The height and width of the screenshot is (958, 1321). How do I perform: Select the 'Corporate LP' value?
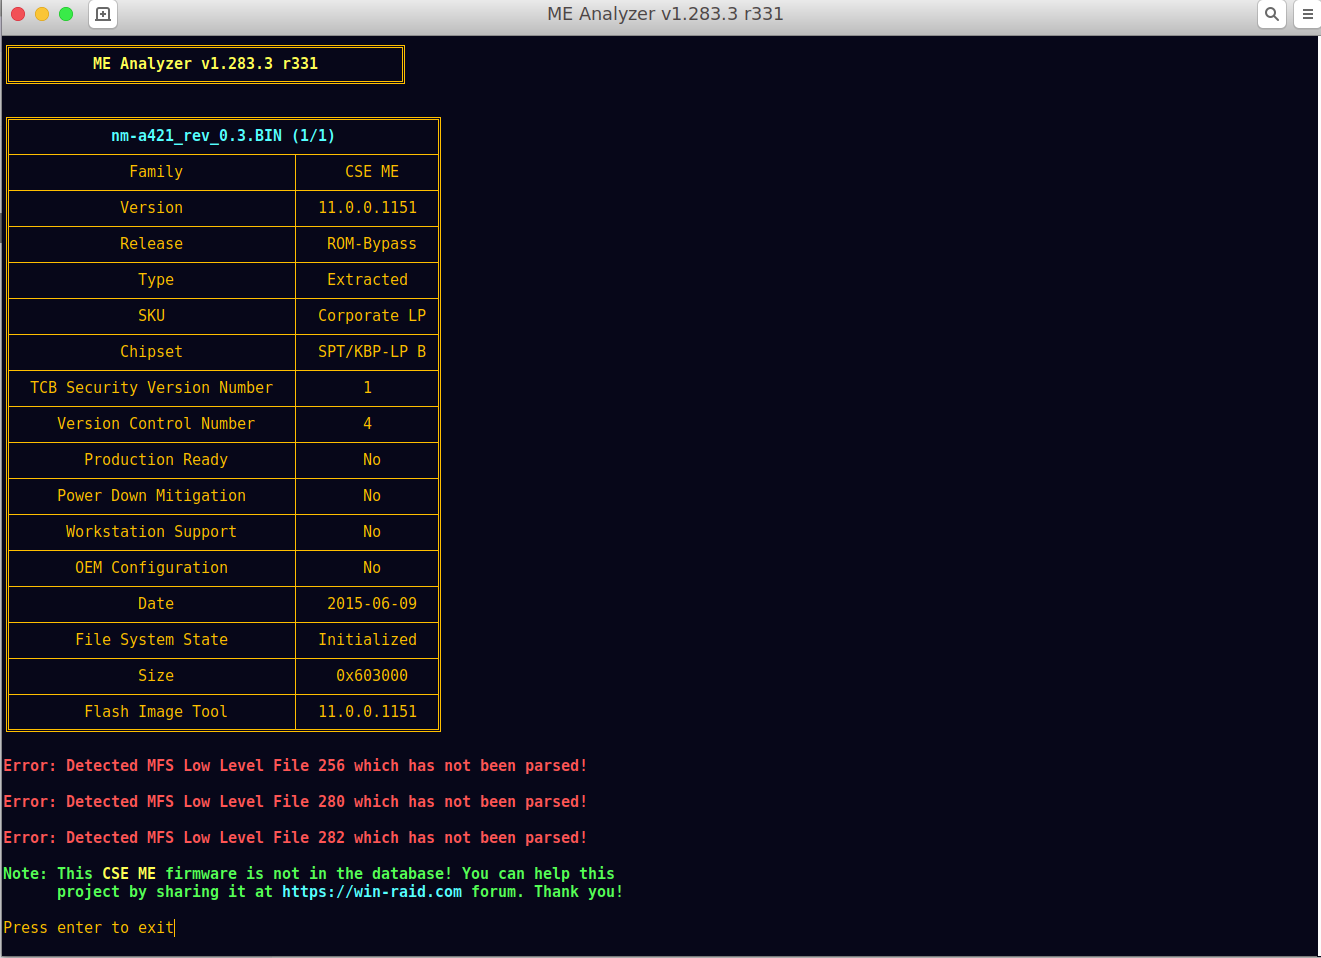click(x=372, y=316)
